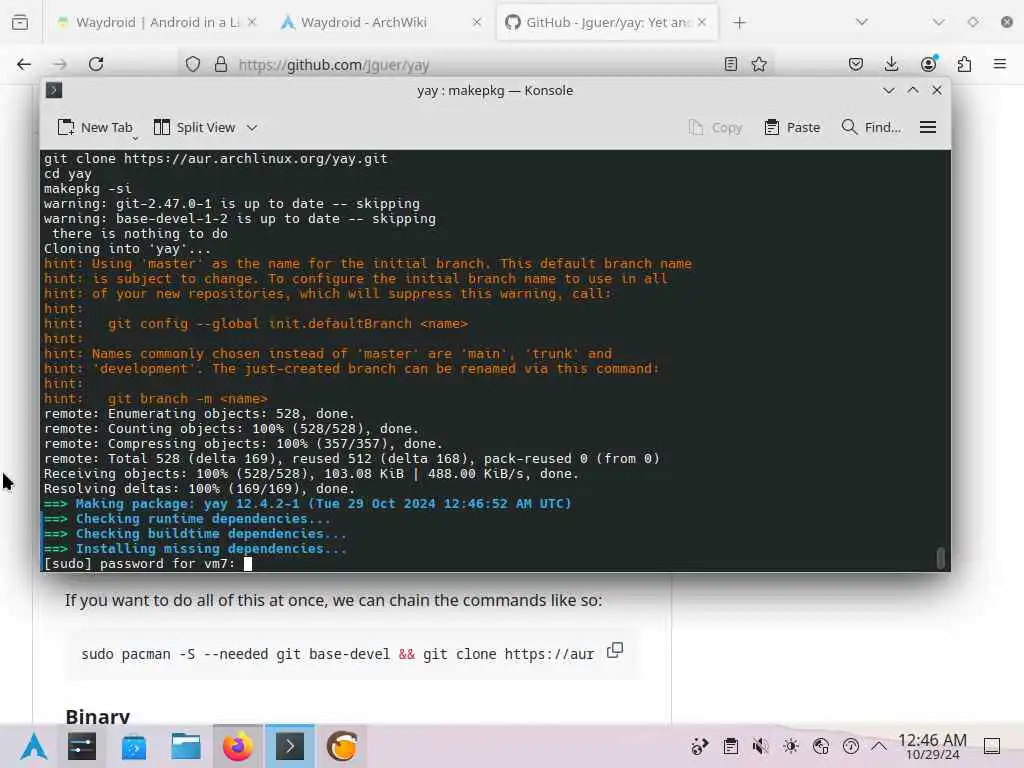
Task: Show hidden system tray icons
Action: pyautogui.click(x=879, y=746)
